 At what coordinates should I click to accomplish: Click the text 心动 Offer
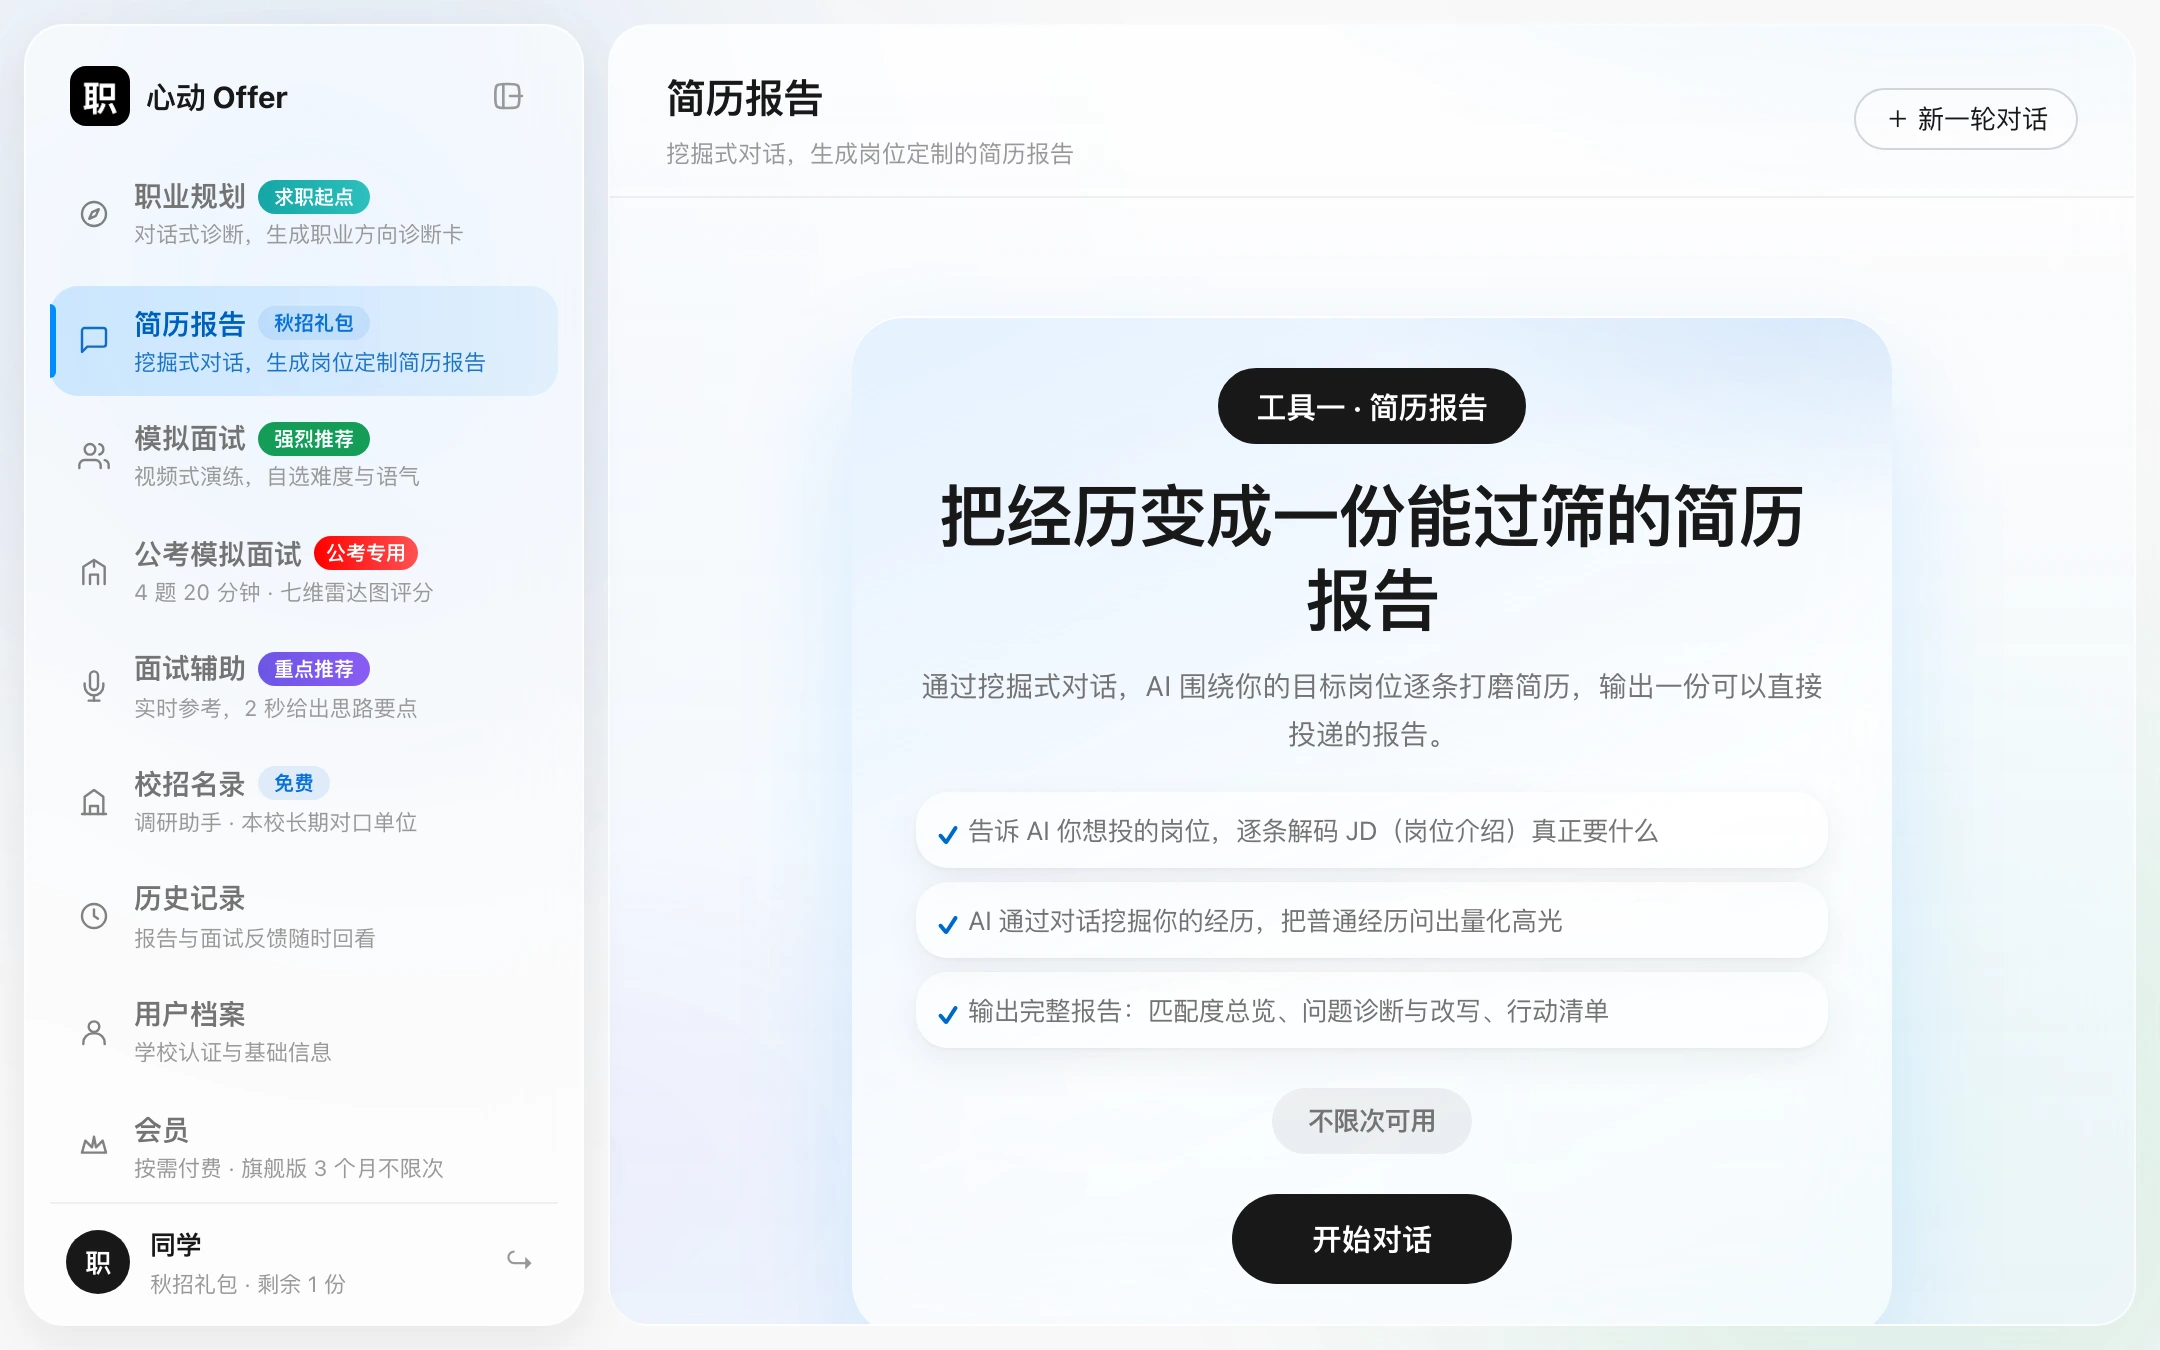pyautogui.click(x=217, y=97)
